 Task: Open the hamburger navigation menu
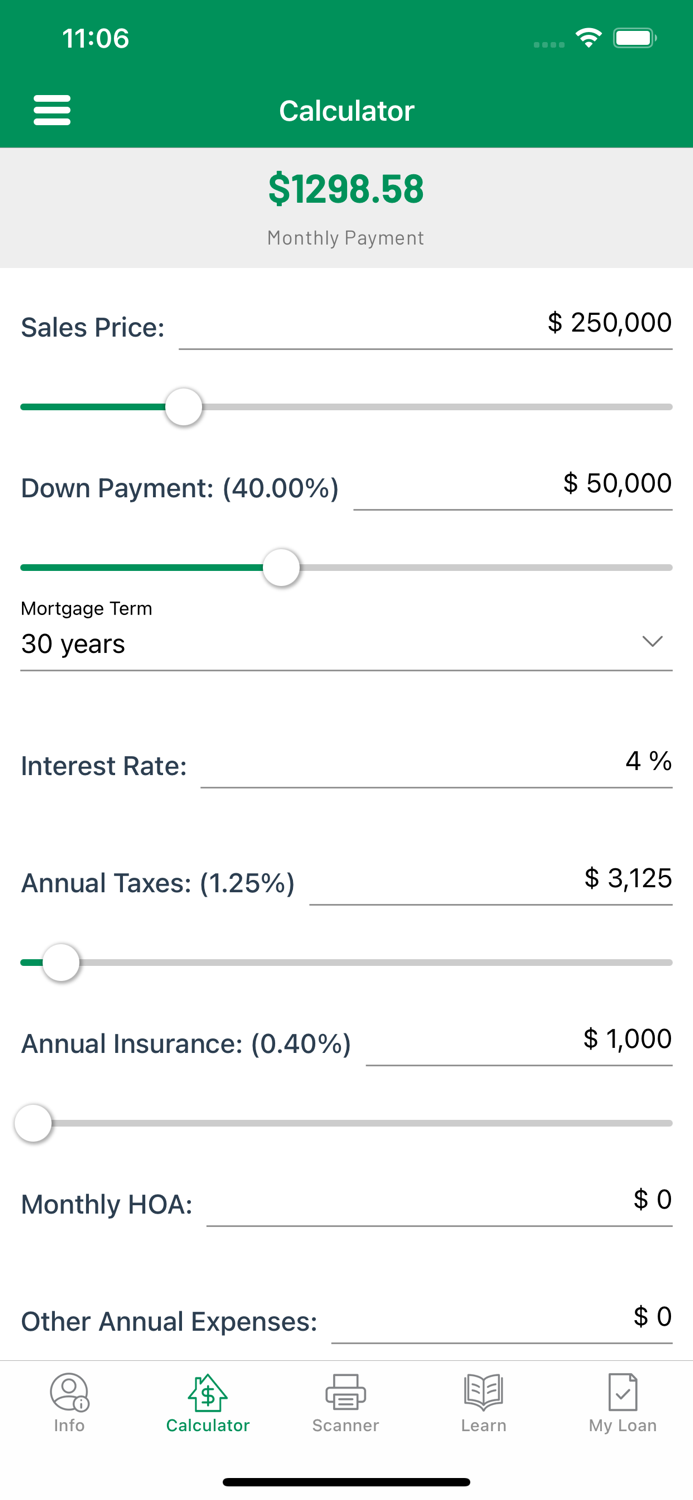click(52, 110)
